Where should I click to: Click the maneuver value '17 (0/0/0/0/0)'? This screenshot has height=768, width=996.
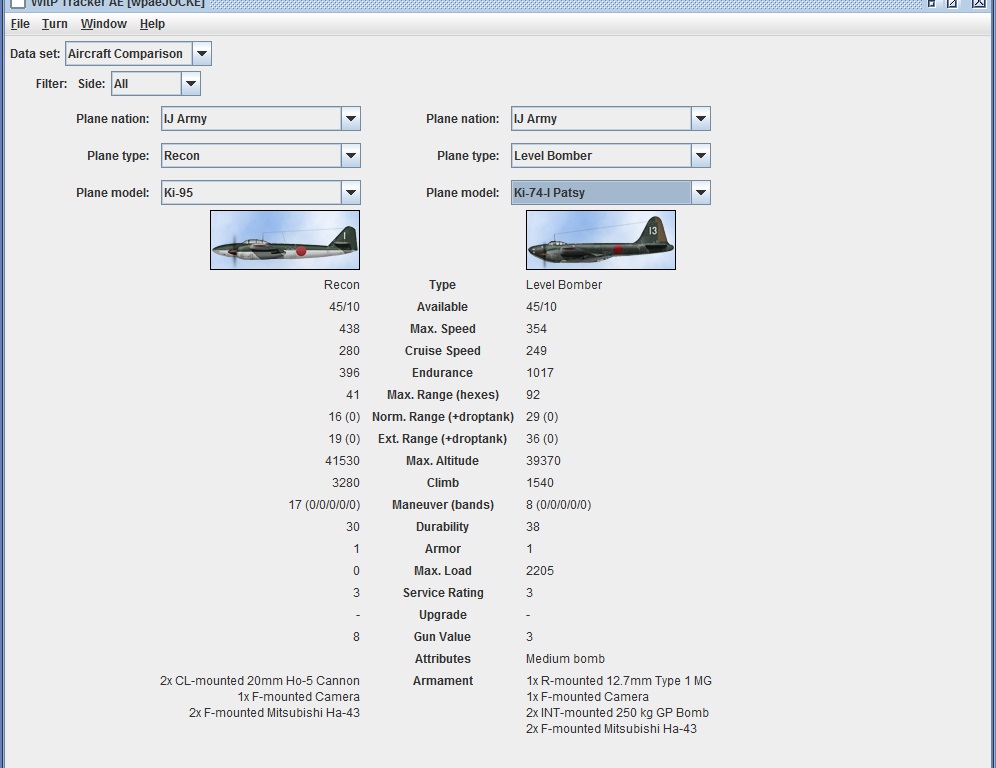[324, 505]
